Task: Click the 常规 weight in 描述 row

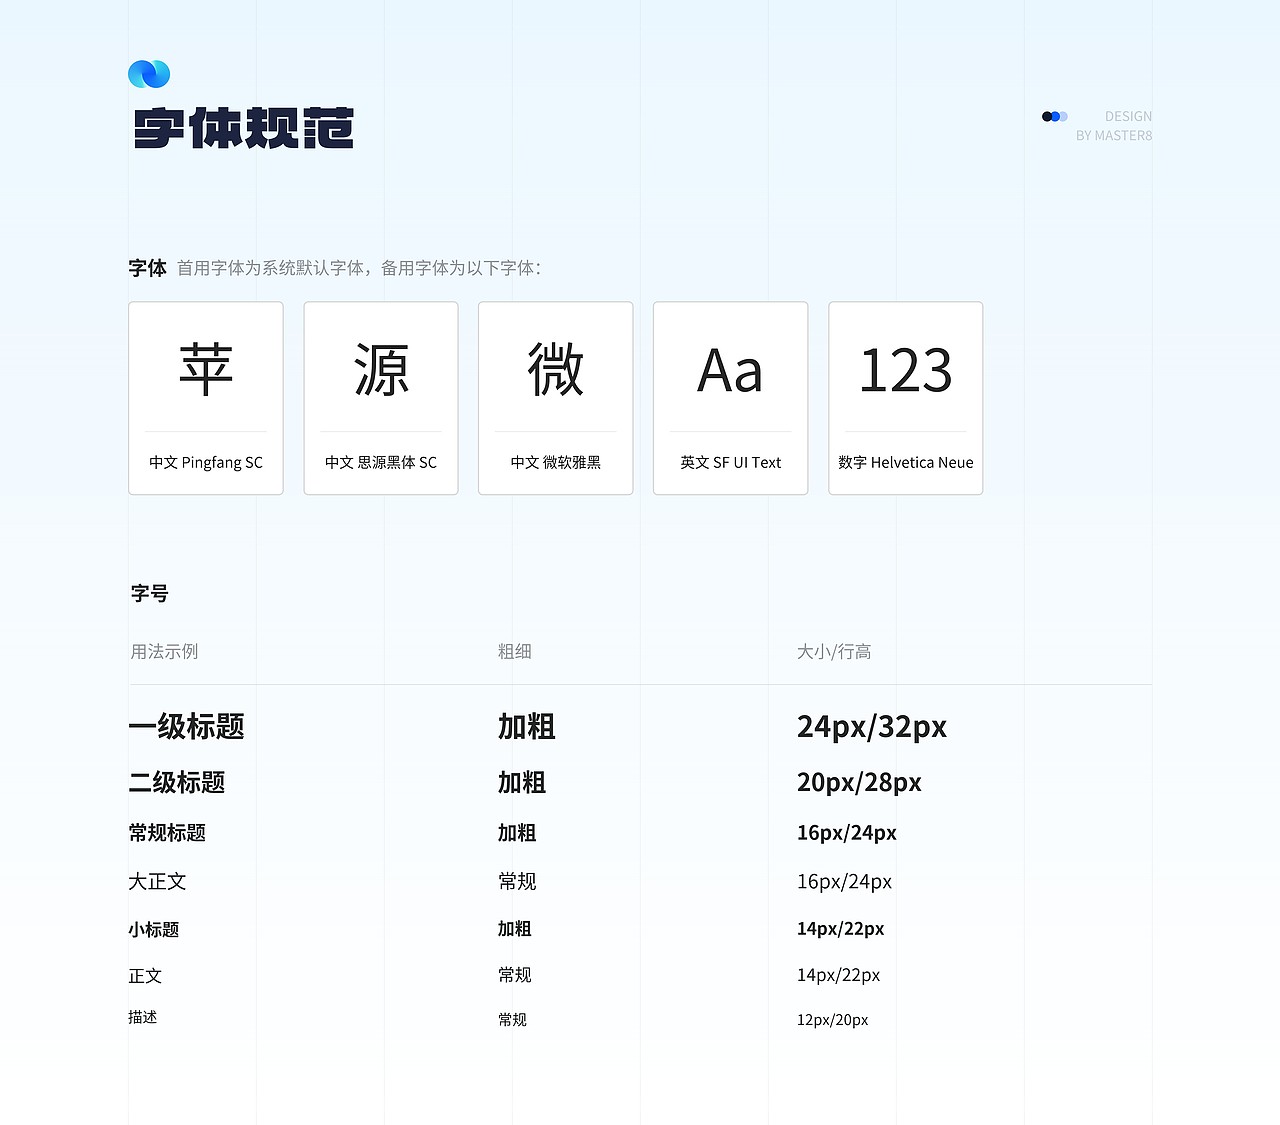Action: [513, 1020]
